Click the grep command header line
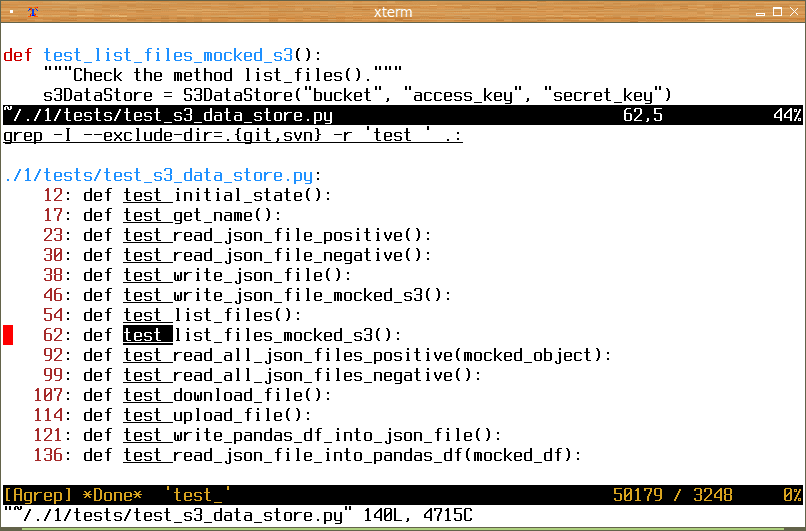The height and width of the screenshot is (531, 806). tap(233, 135)
